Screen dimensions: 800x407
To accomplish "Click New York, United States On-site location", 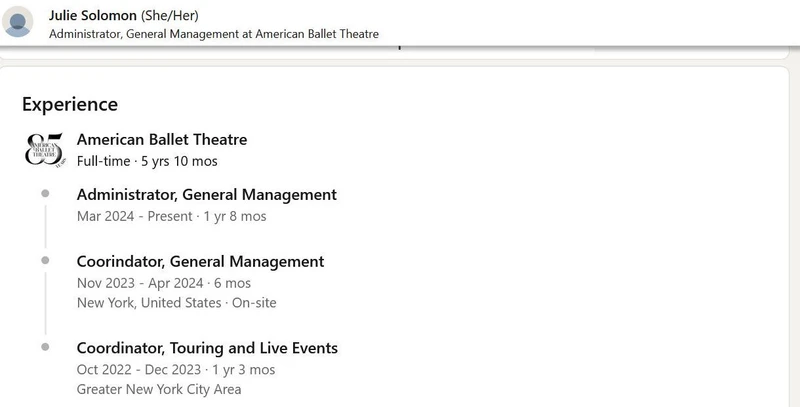I will 176,303.
